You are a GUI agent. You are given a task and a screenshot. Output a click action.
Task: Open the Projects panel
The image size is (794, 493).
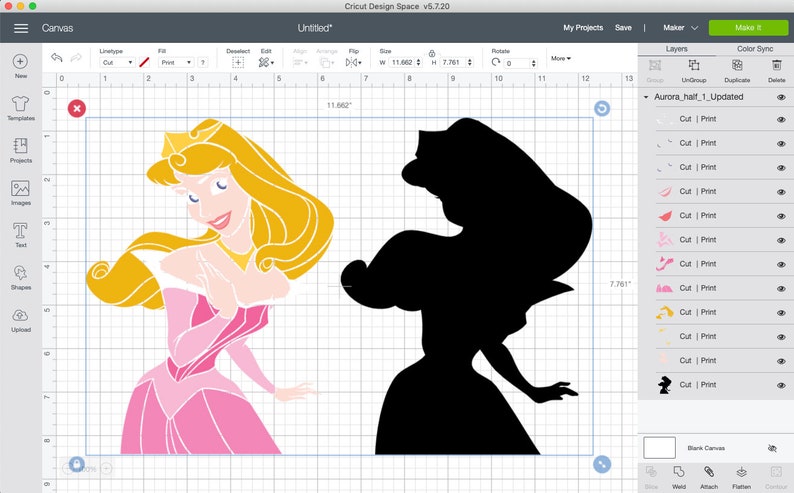(21, 150)
